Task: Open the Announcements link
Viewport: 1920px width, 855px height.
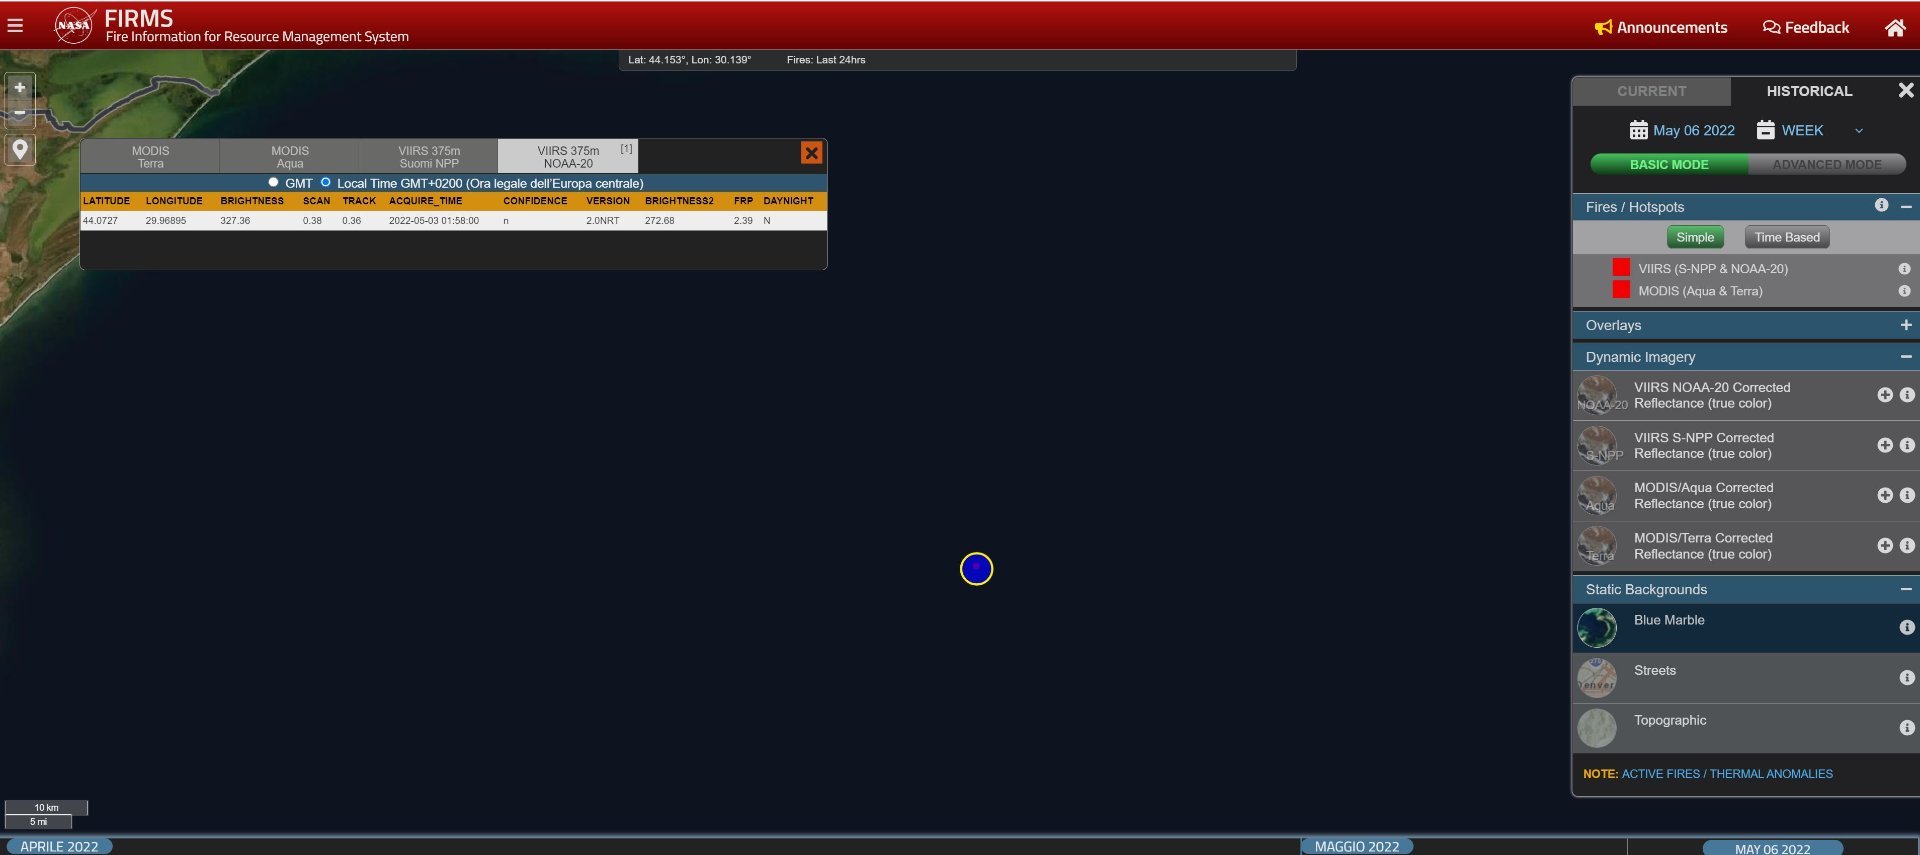Action: click(x=1661, y=28)
